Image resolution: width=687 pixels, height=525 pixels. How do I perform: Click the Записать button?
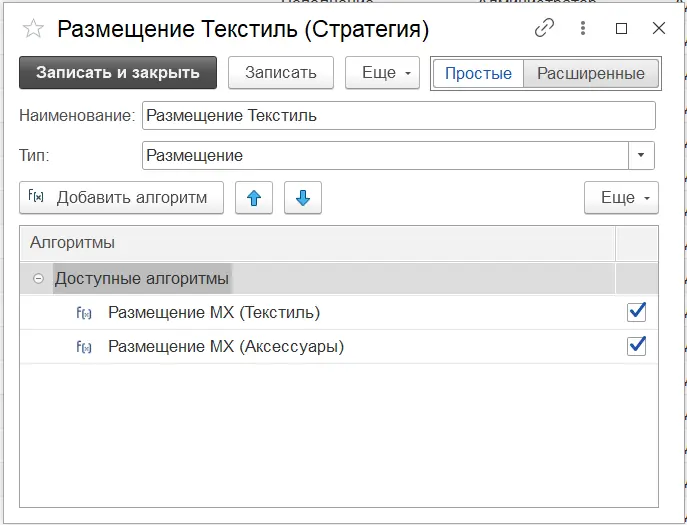(x=281, y=72)
